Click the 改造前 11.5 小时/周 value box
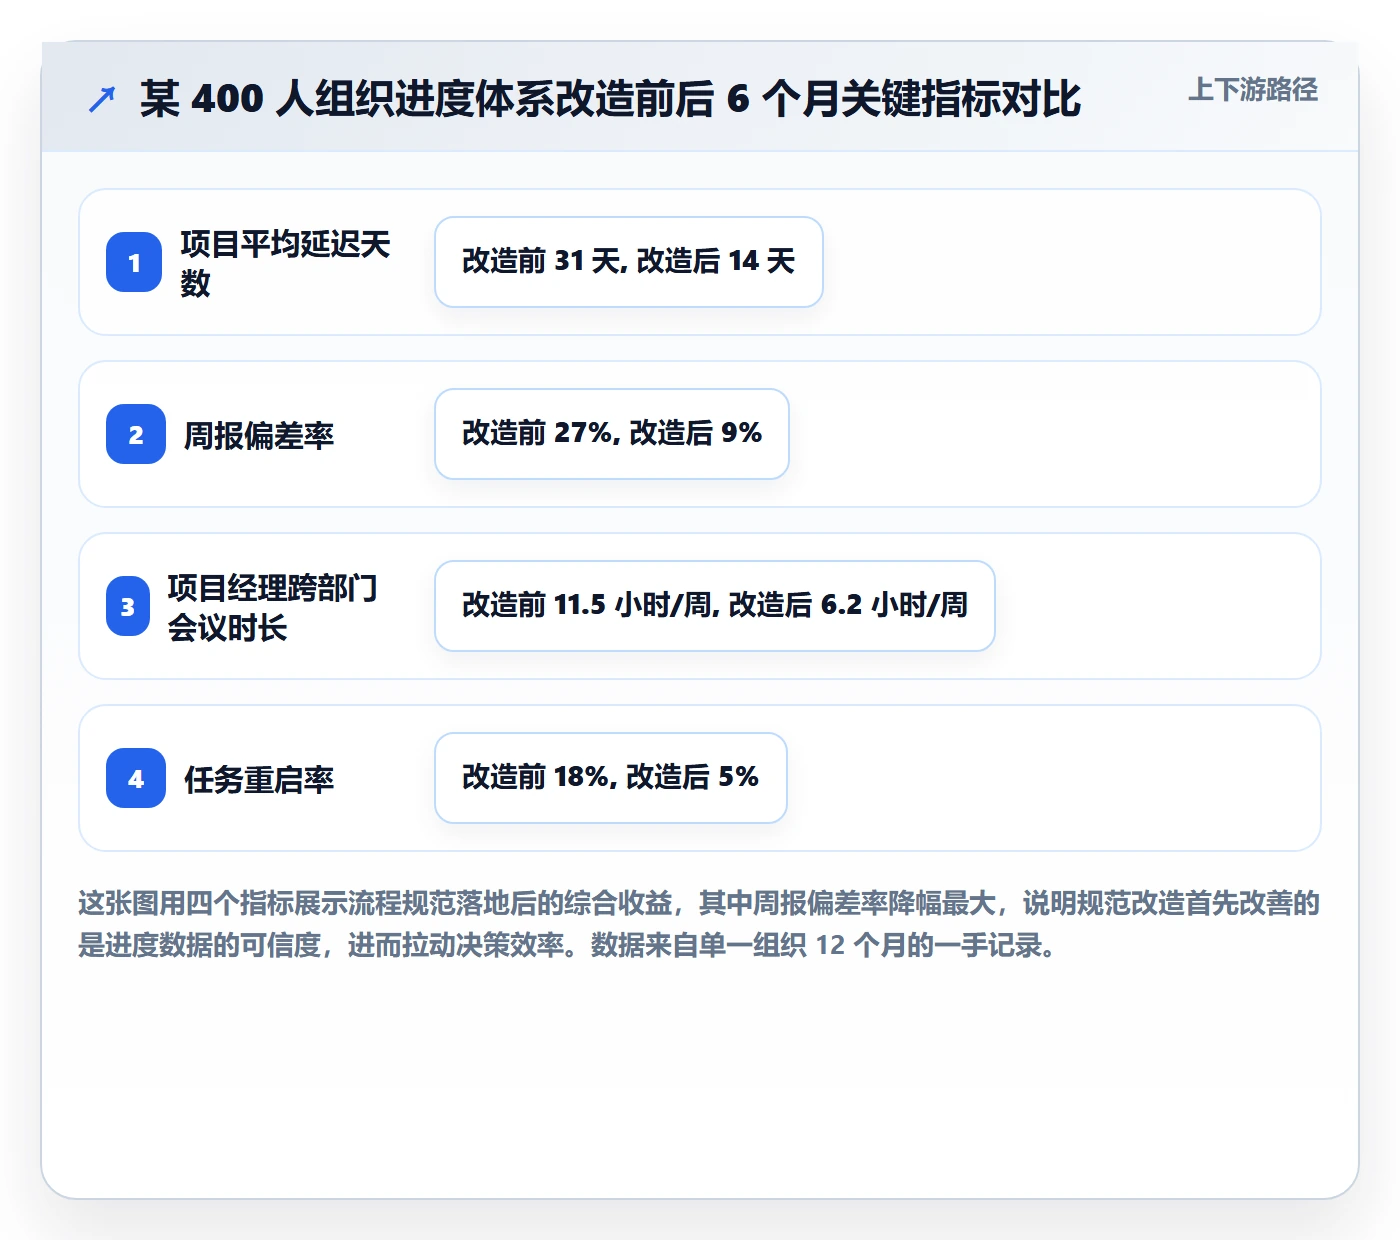1400x1240 pixels. 715,606
